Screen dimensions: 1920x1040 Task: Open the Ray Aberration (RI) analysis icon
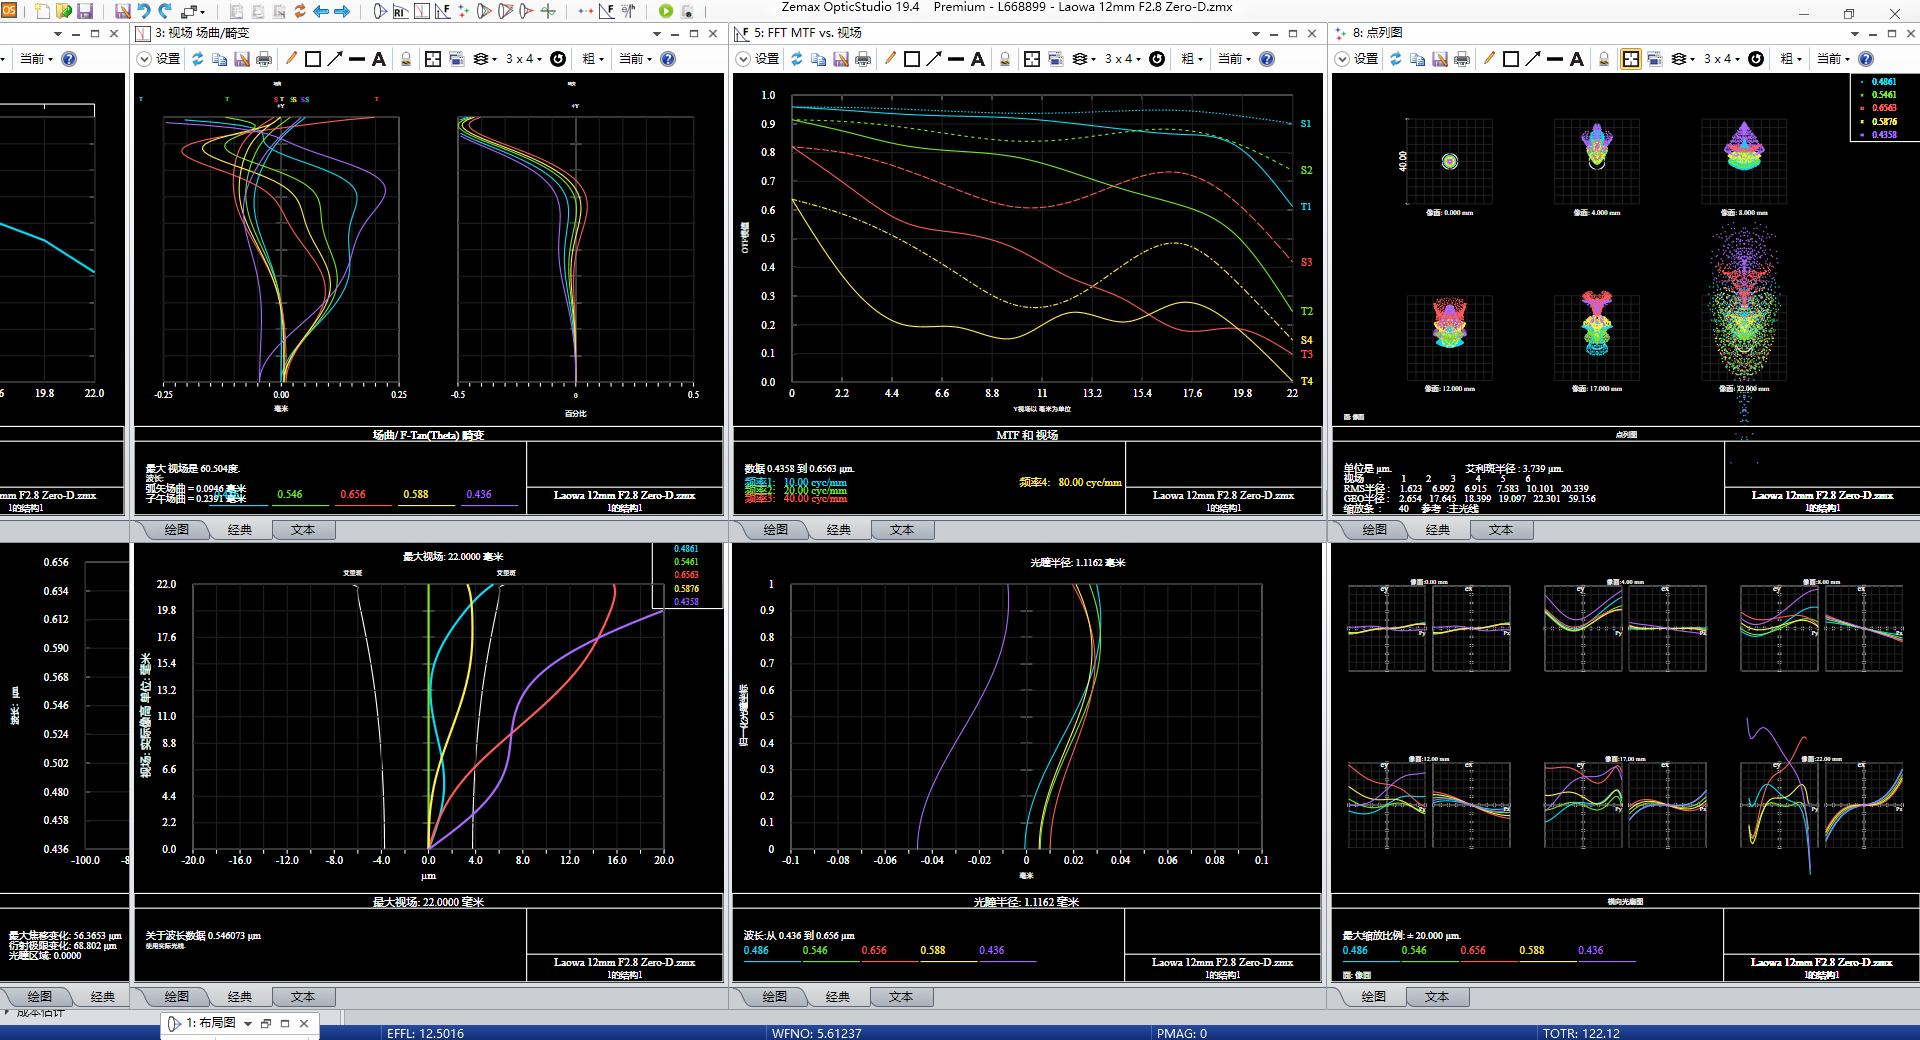coord(400,11)
